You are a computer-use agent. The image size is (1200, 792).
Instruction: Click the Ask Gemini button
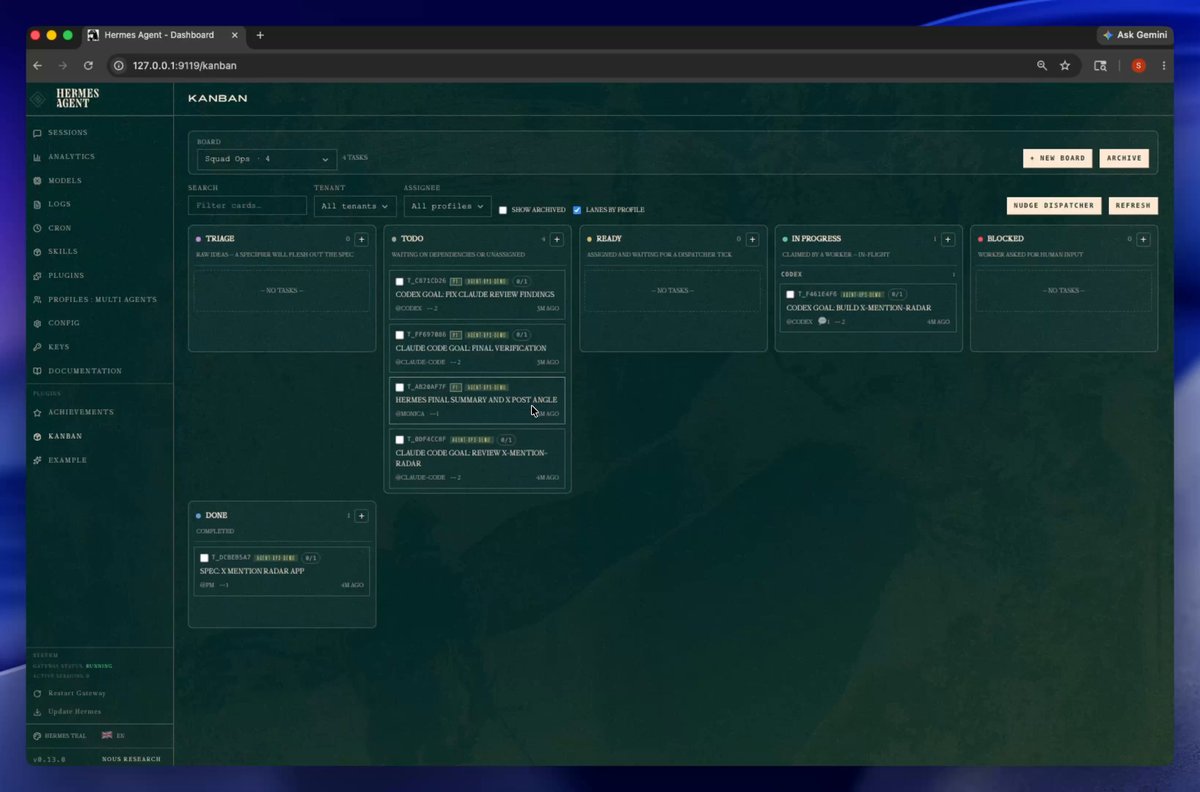[x=1135, y=35]
